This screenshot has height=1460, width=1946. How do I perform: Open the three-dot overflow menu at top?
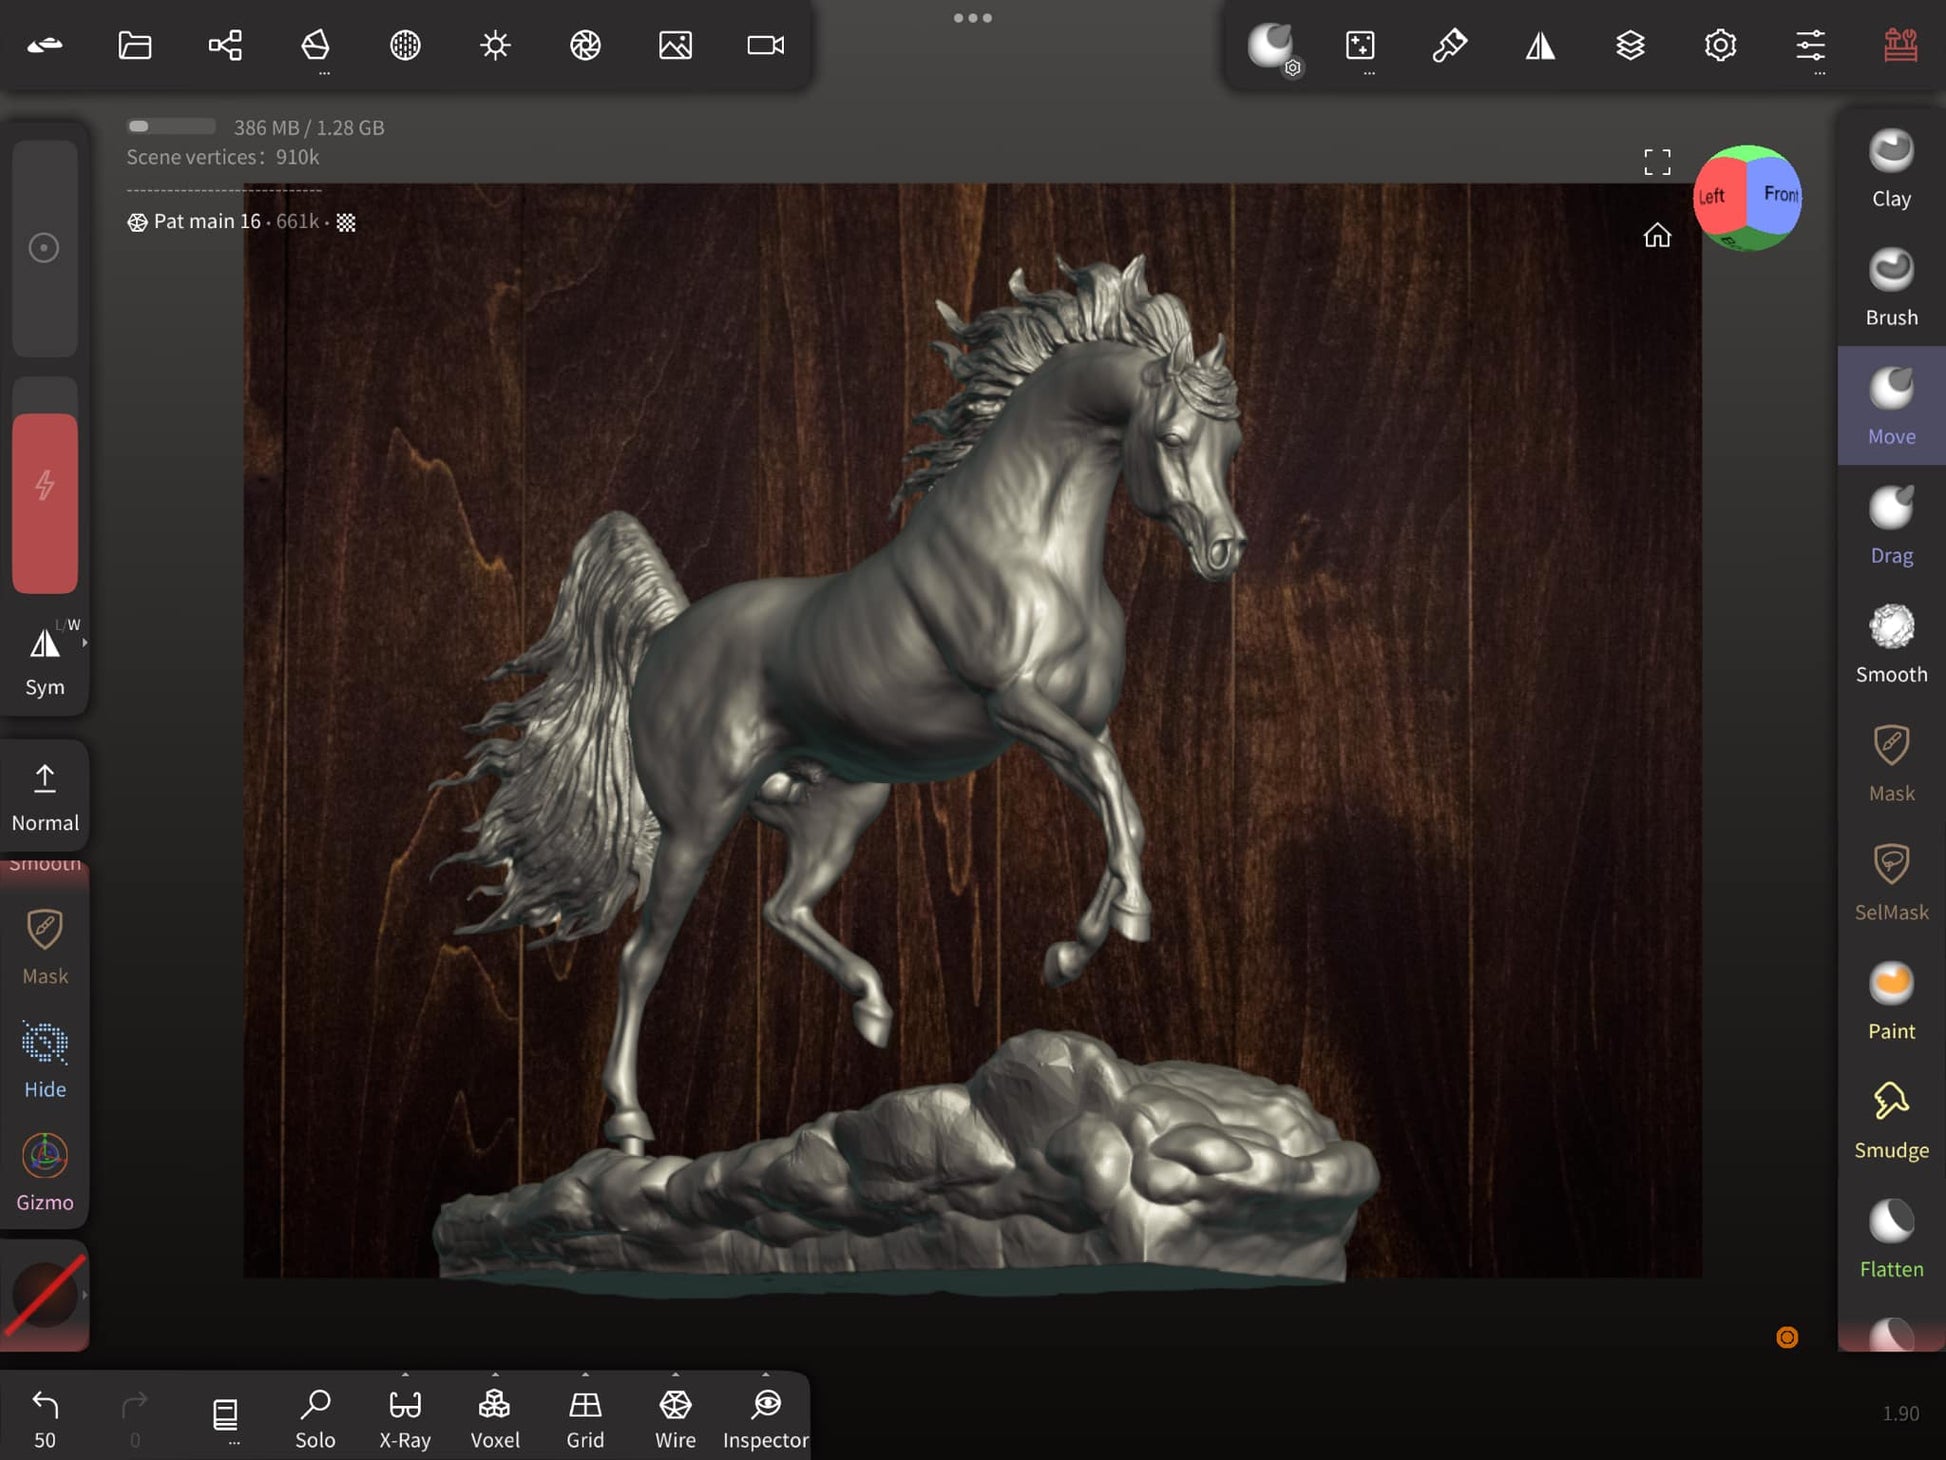[972, 18]
